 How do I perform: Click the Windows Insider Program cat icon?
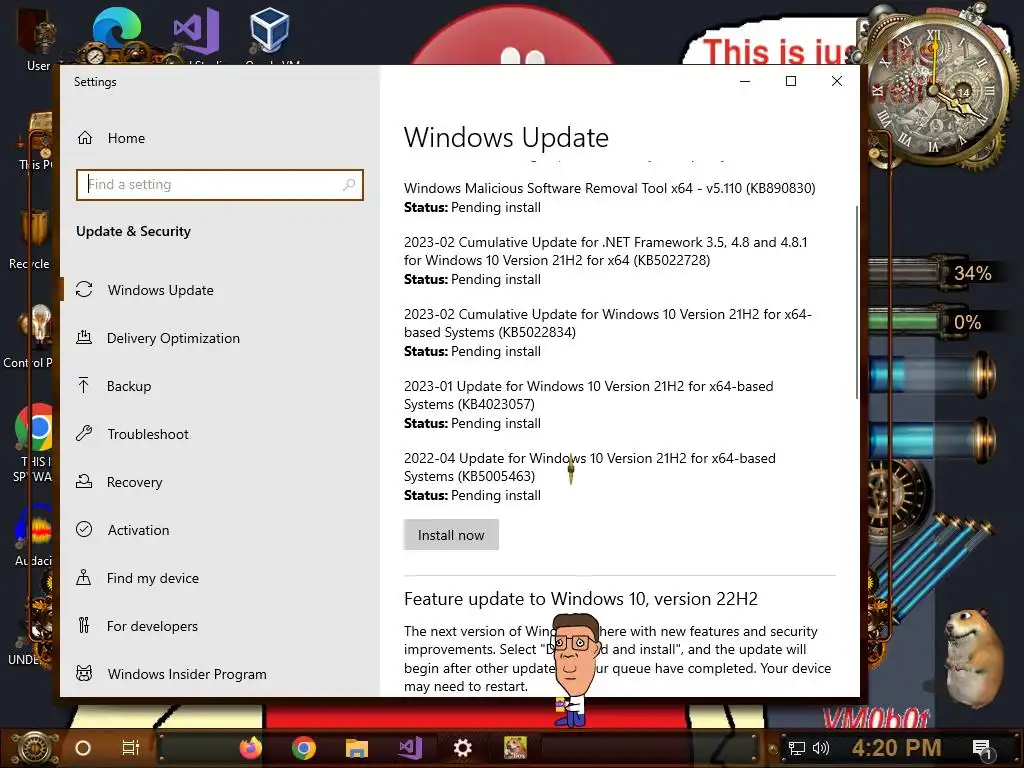pos(84,673)
